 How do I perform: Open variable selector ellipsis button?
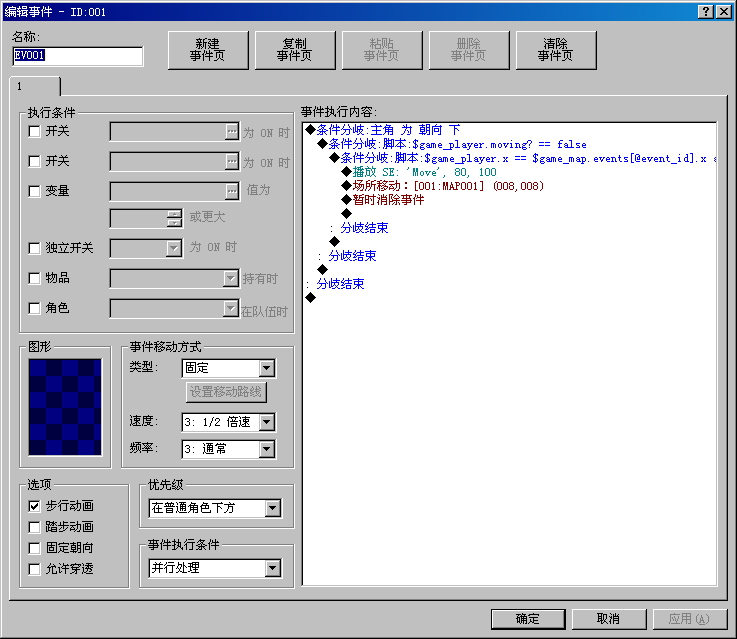[232, 191]
